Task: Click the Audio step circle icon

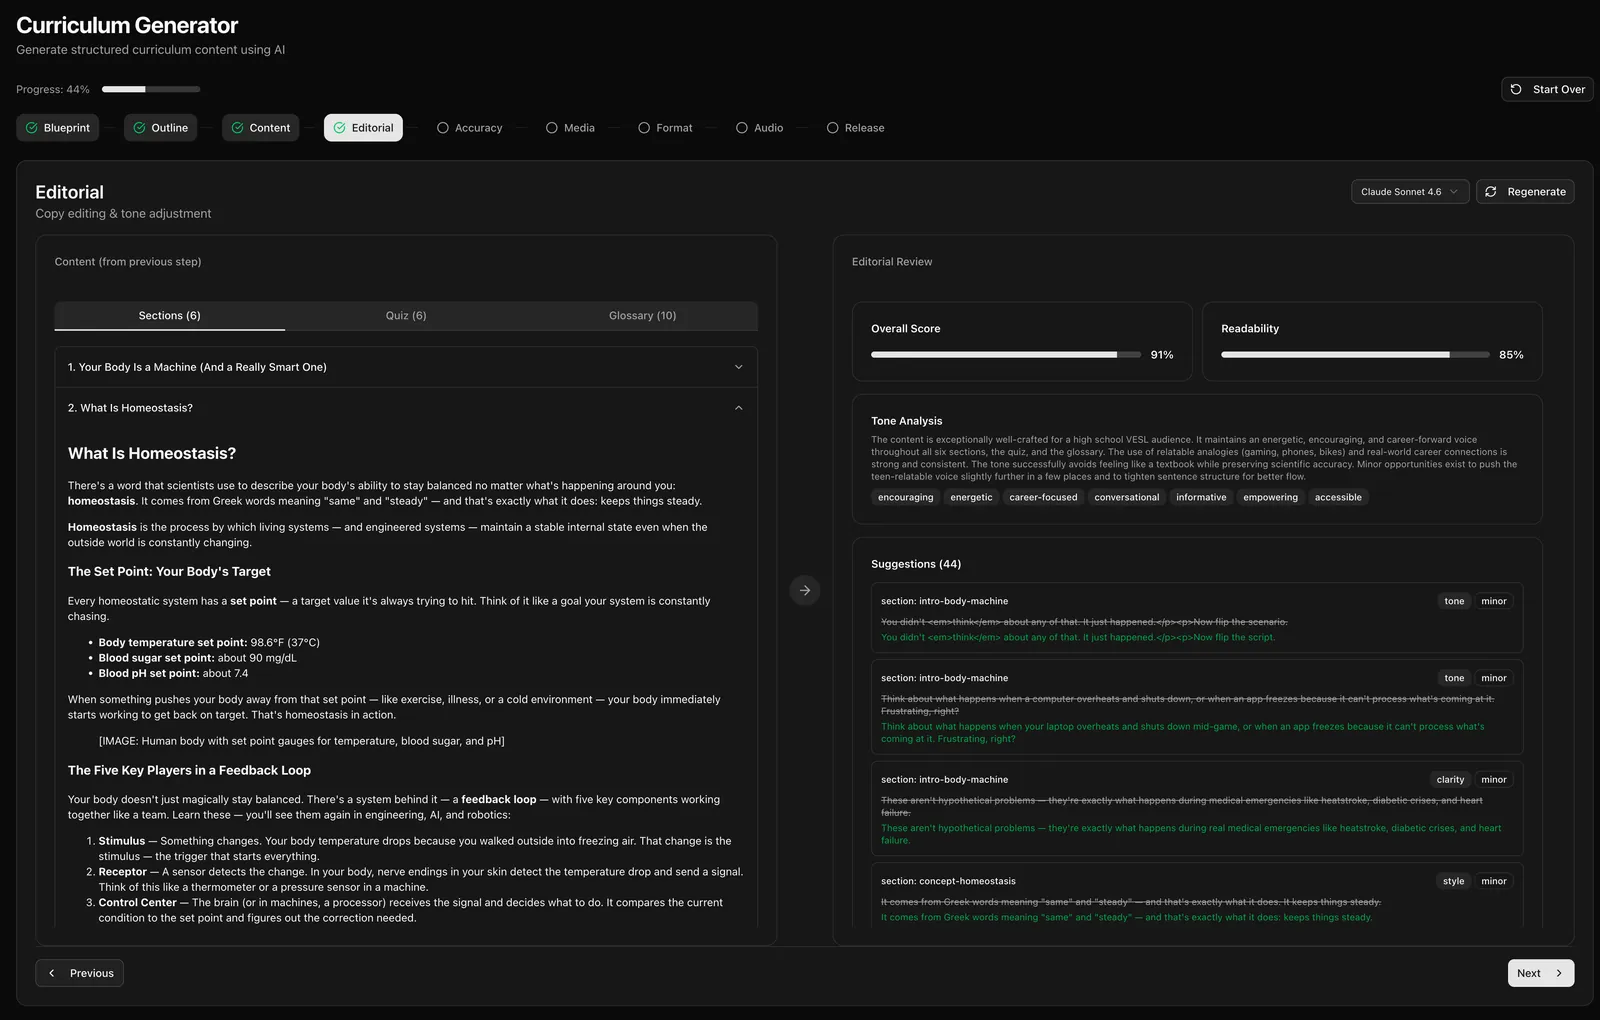Action: coord(742,128)
